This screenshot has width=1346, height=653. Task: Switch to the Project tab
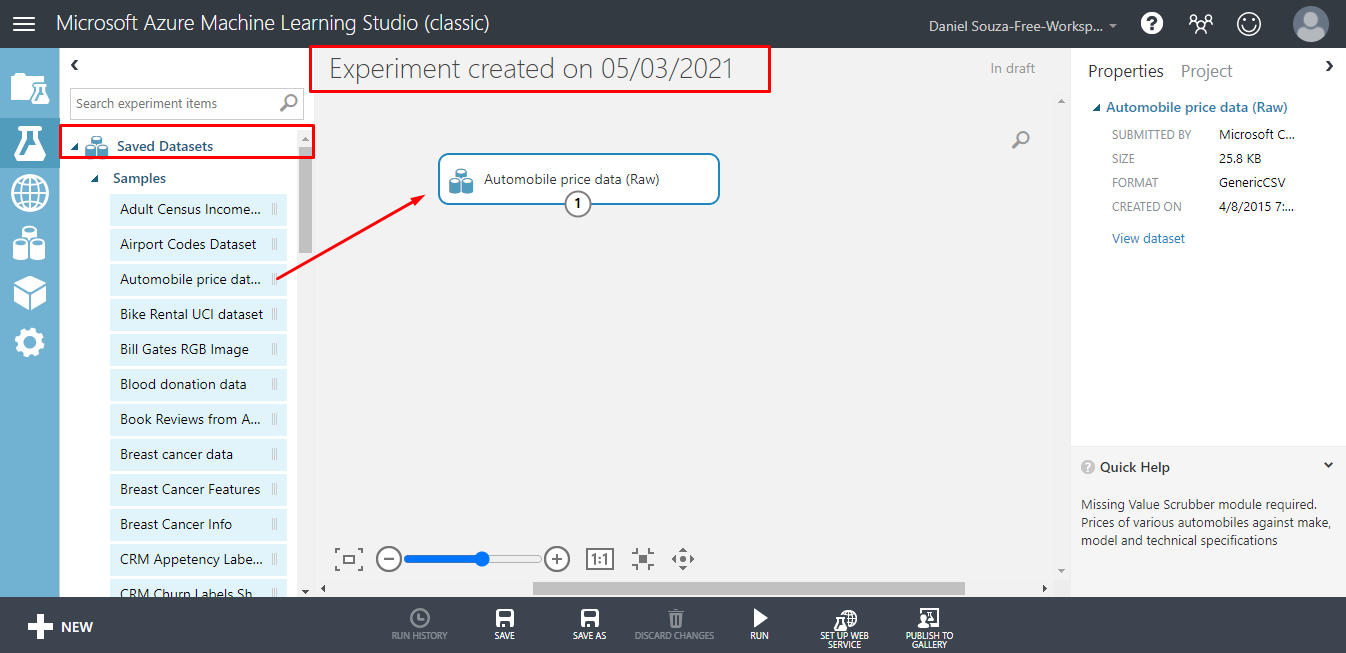(x=1206, y=71)
